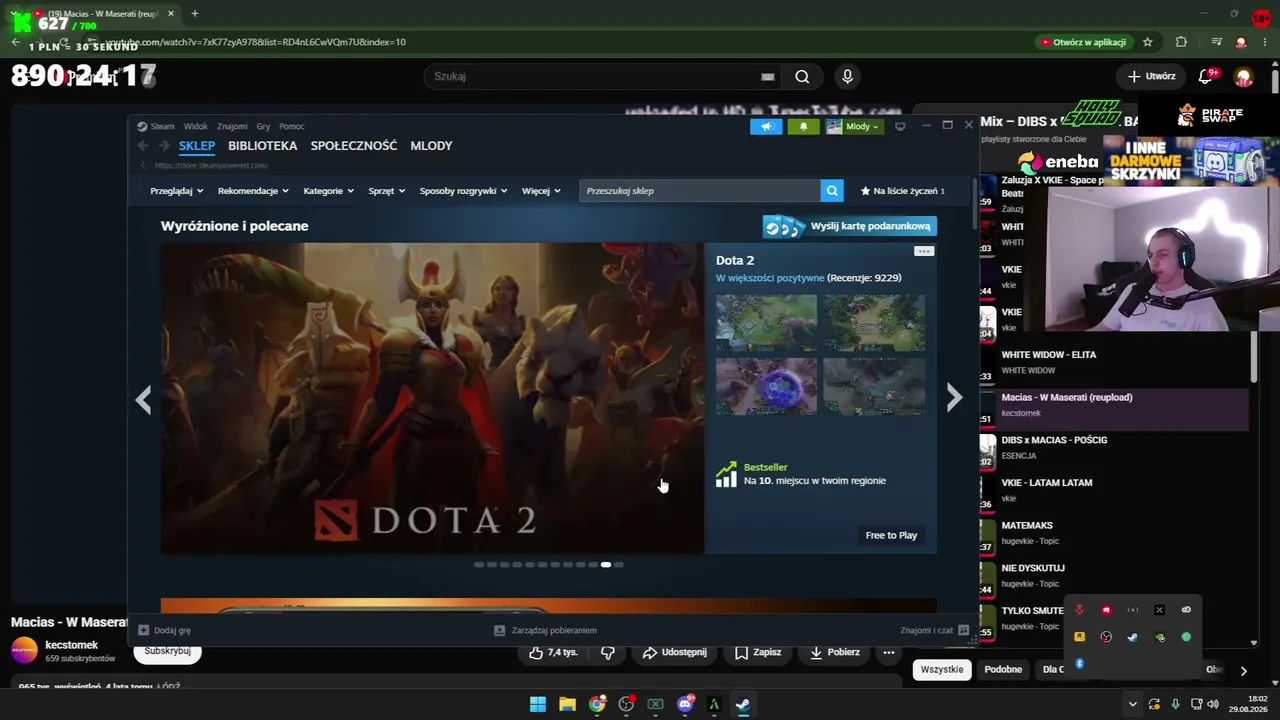Open Rockstar Games Launcher tray icon

pos(1079,637)
